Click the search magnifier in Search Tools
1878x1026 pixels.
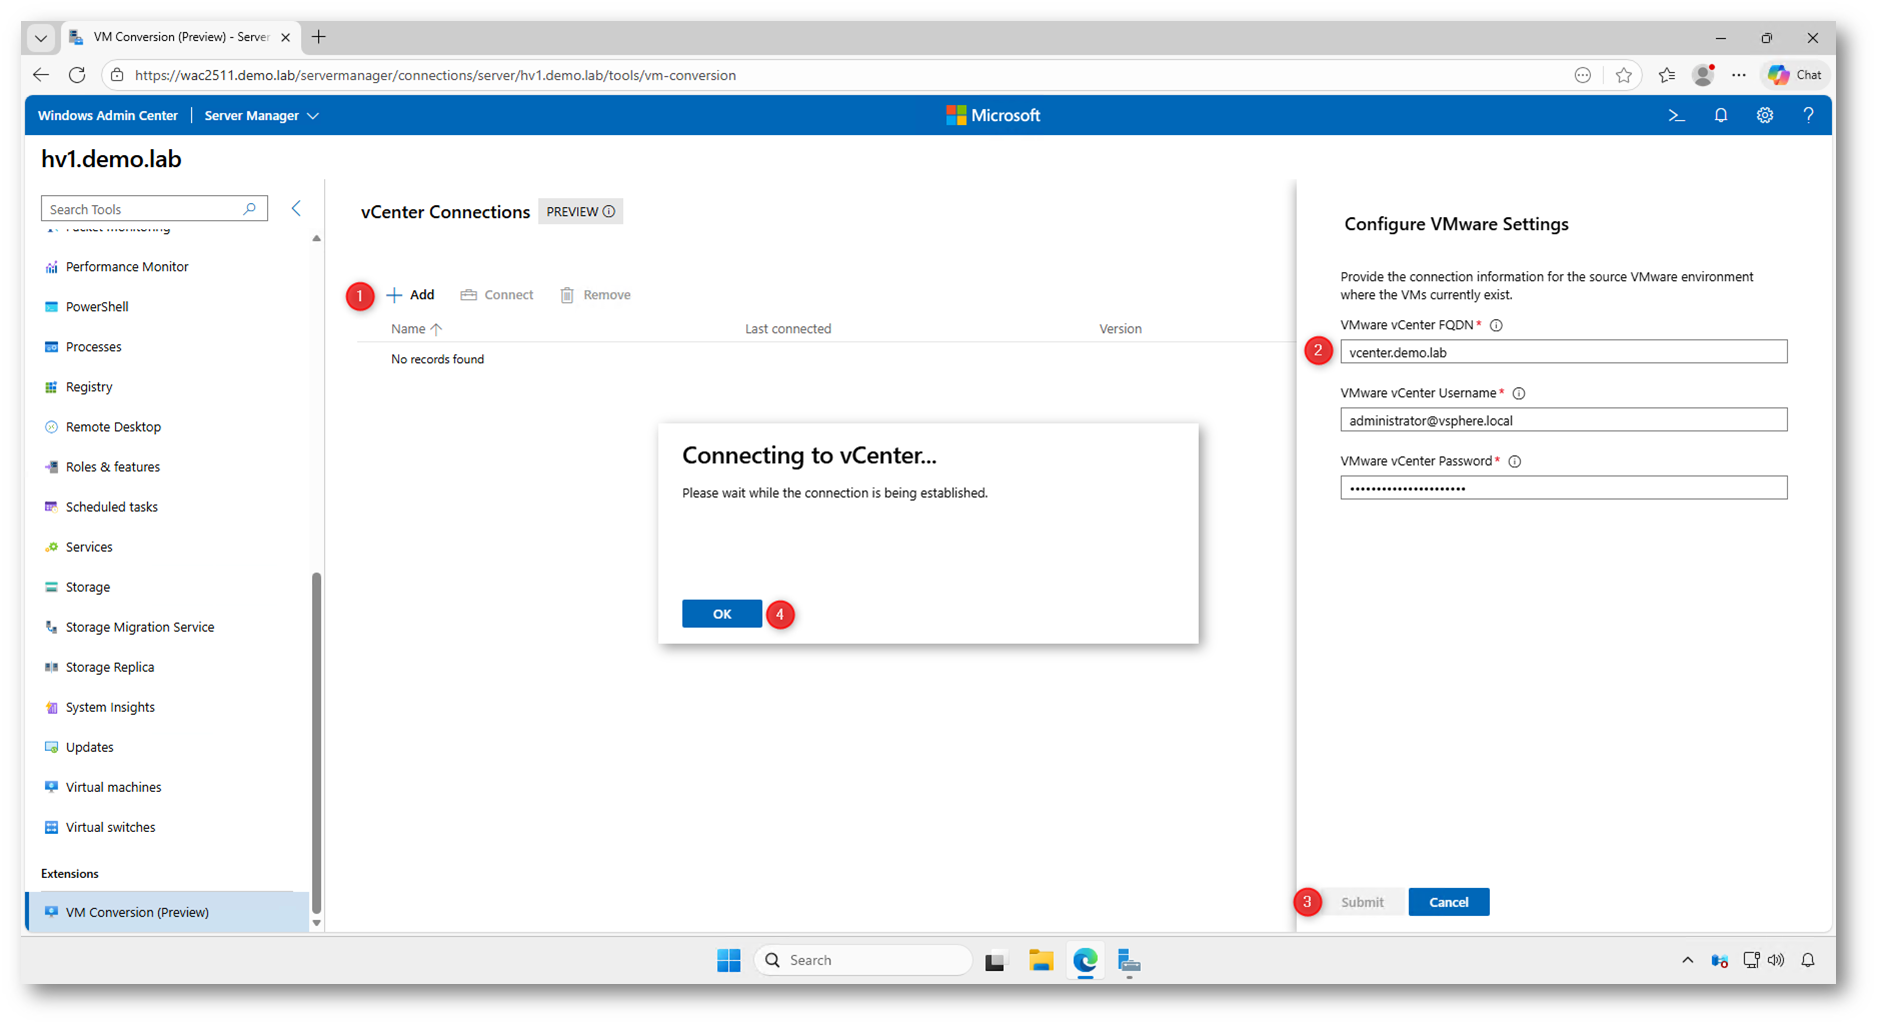249,209
